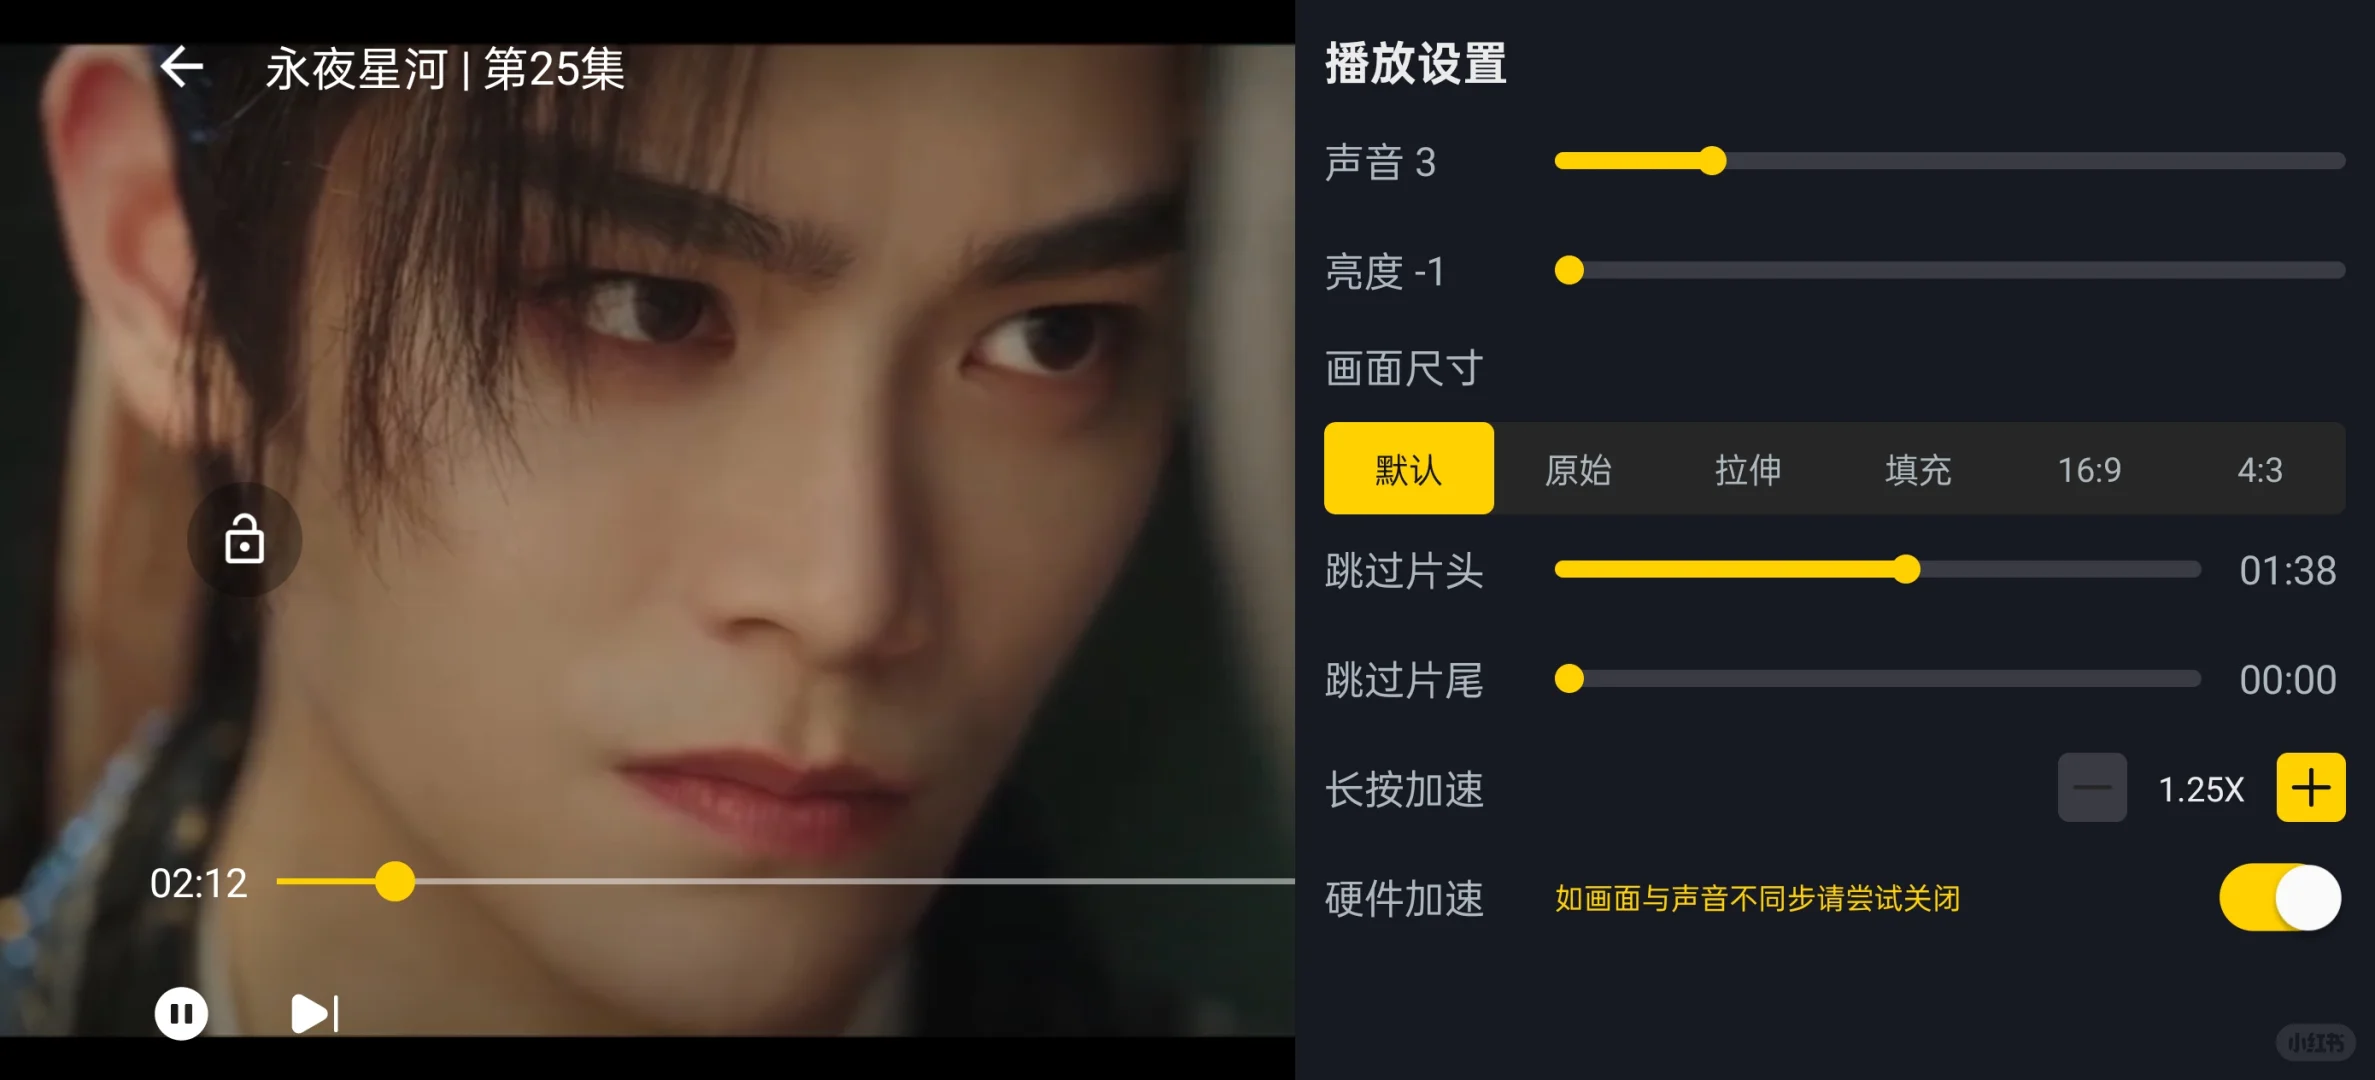Pause the video playback
The image size is (2375, 1080).
pos(181,1014)
